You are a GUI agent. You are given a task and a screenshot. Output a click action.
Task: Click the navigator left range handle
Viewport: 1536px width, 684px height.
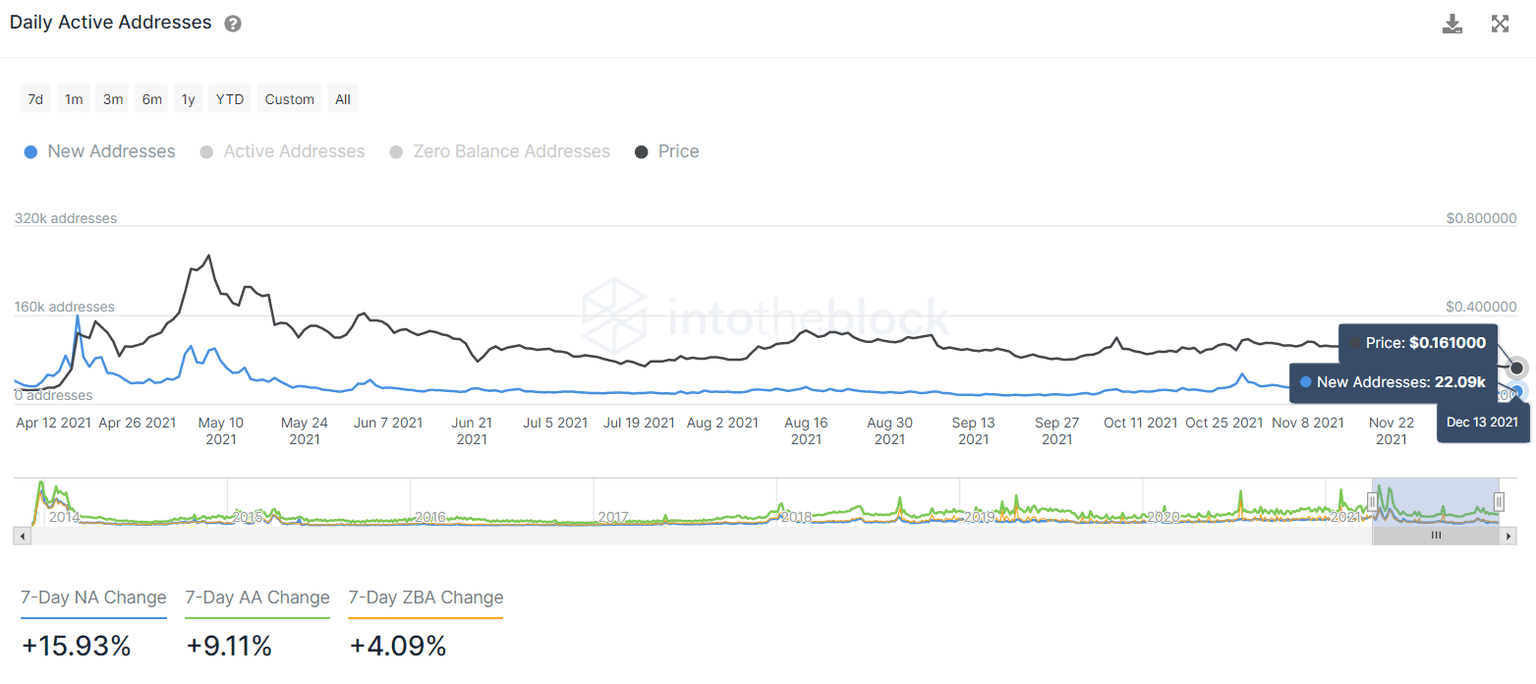[1373, 502]
